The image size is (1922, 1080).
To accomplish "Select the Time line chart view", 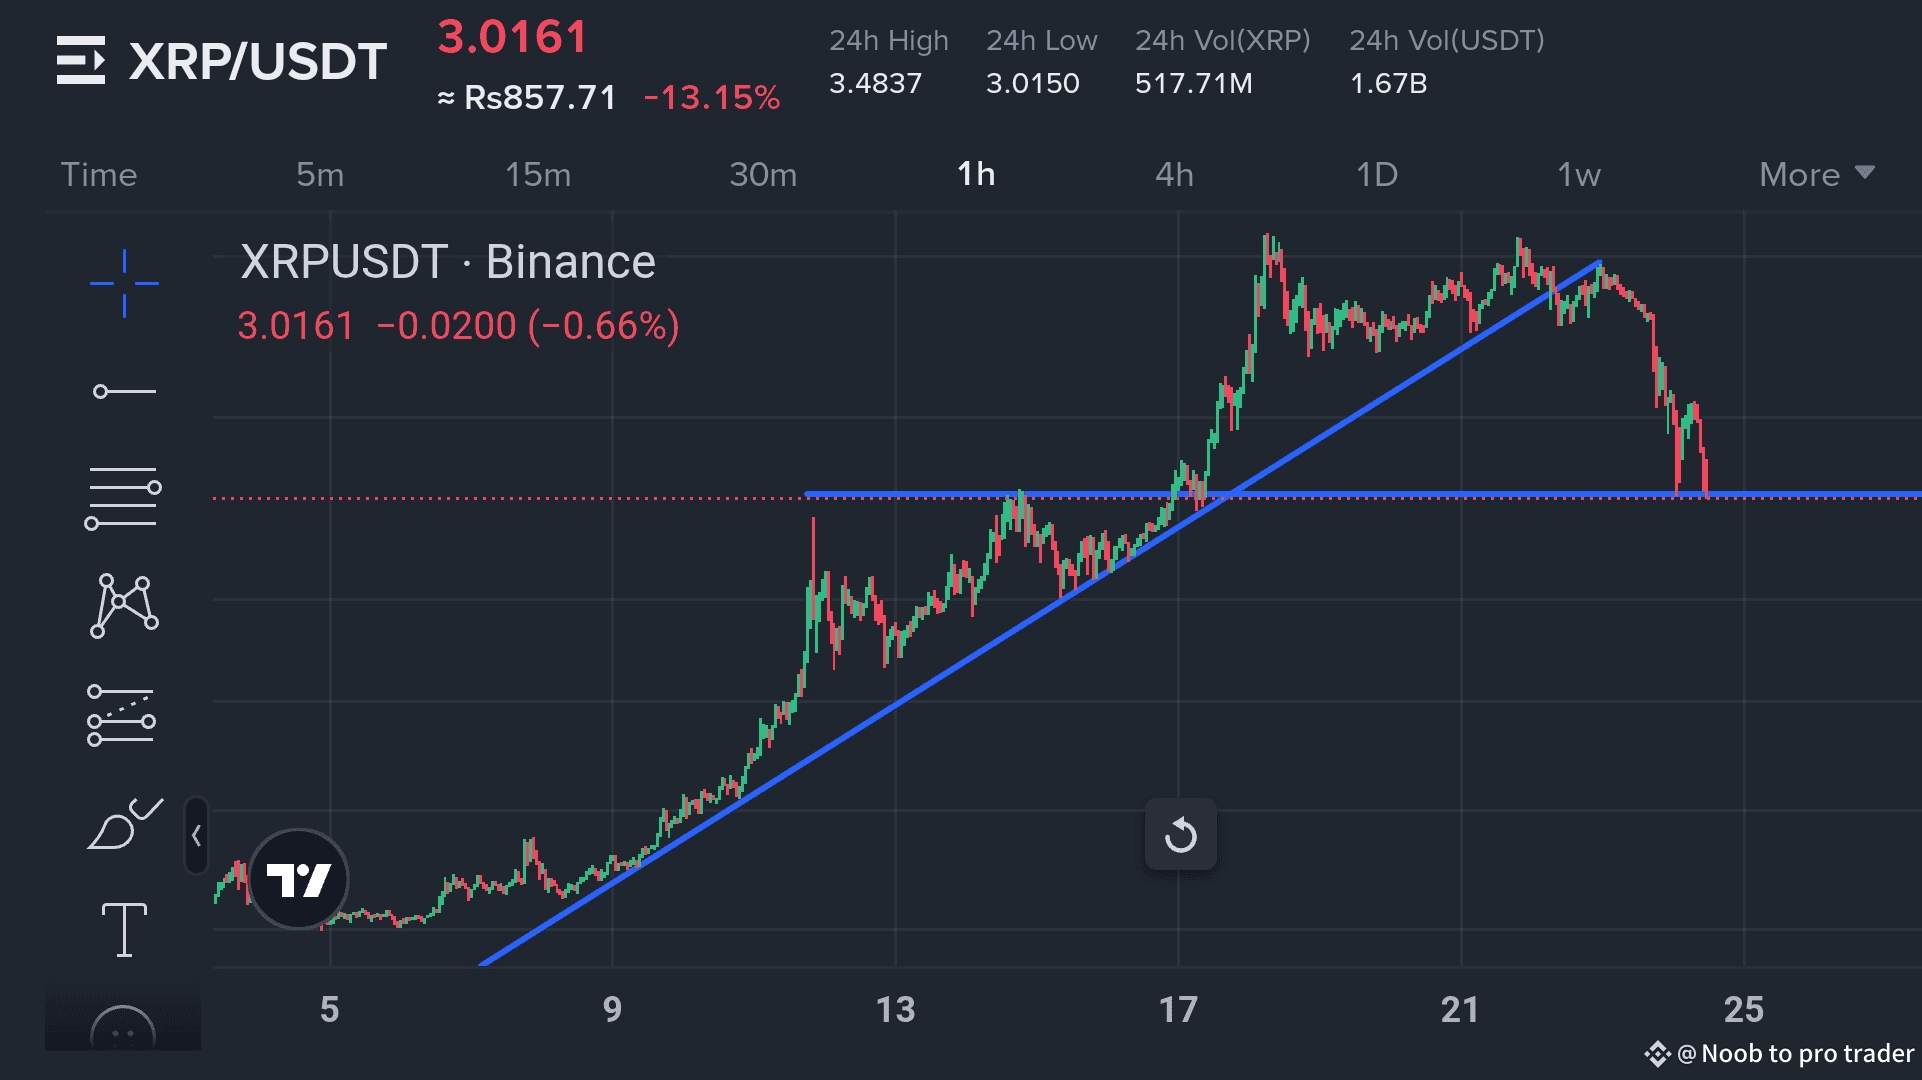I will (x=98, y=174).
